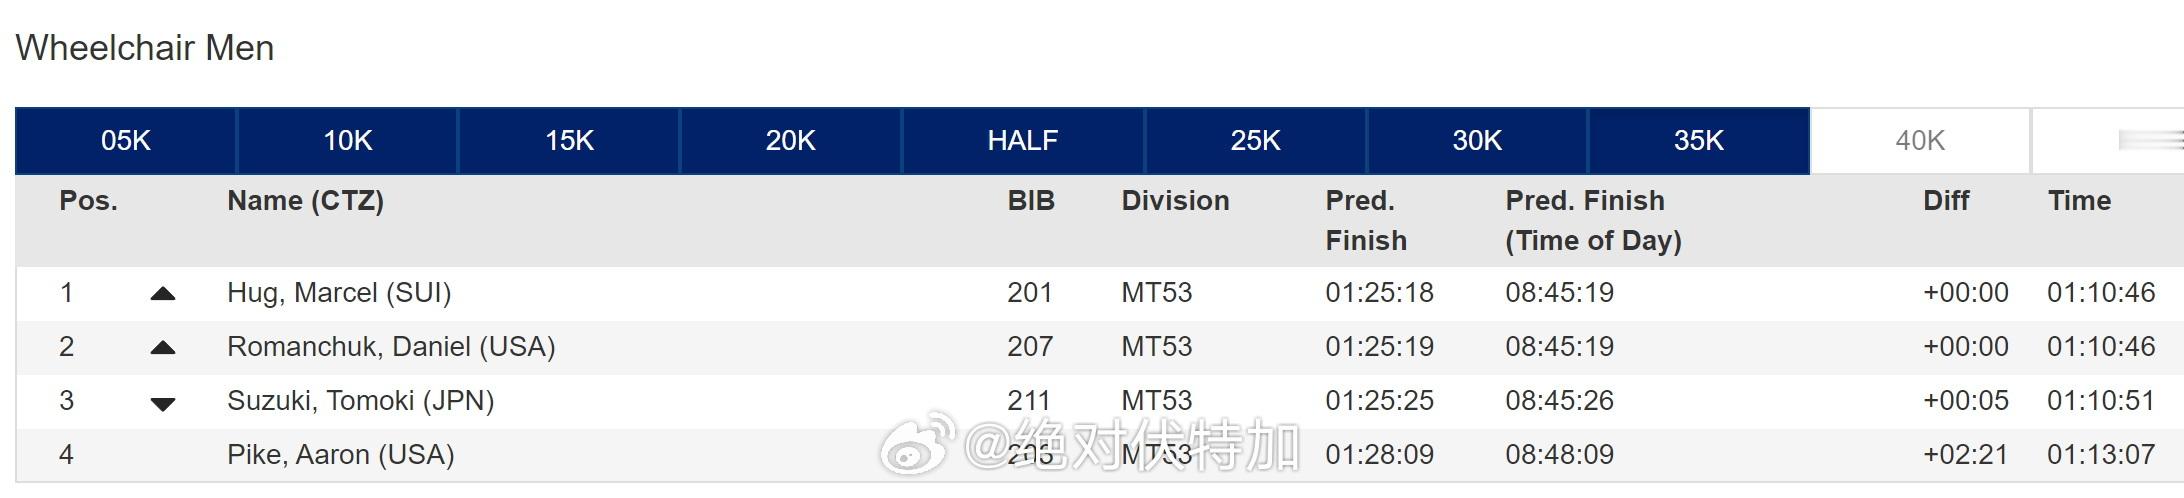The image size is (2184, 498).
Task: Select the 30K split tab
Action: pyautogui.click(x=1477, y=140)
